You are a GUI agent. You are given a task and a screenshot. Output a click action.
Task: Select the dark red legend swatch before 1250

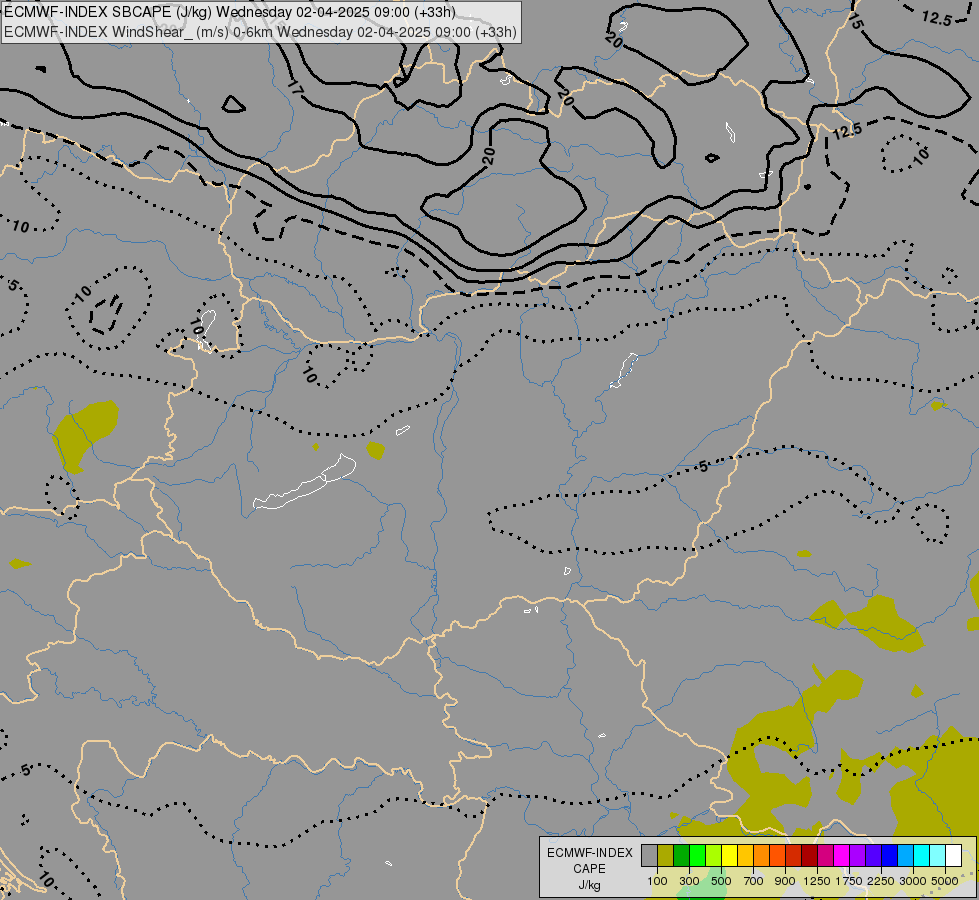pyautogui.click(x=809, y=855)
